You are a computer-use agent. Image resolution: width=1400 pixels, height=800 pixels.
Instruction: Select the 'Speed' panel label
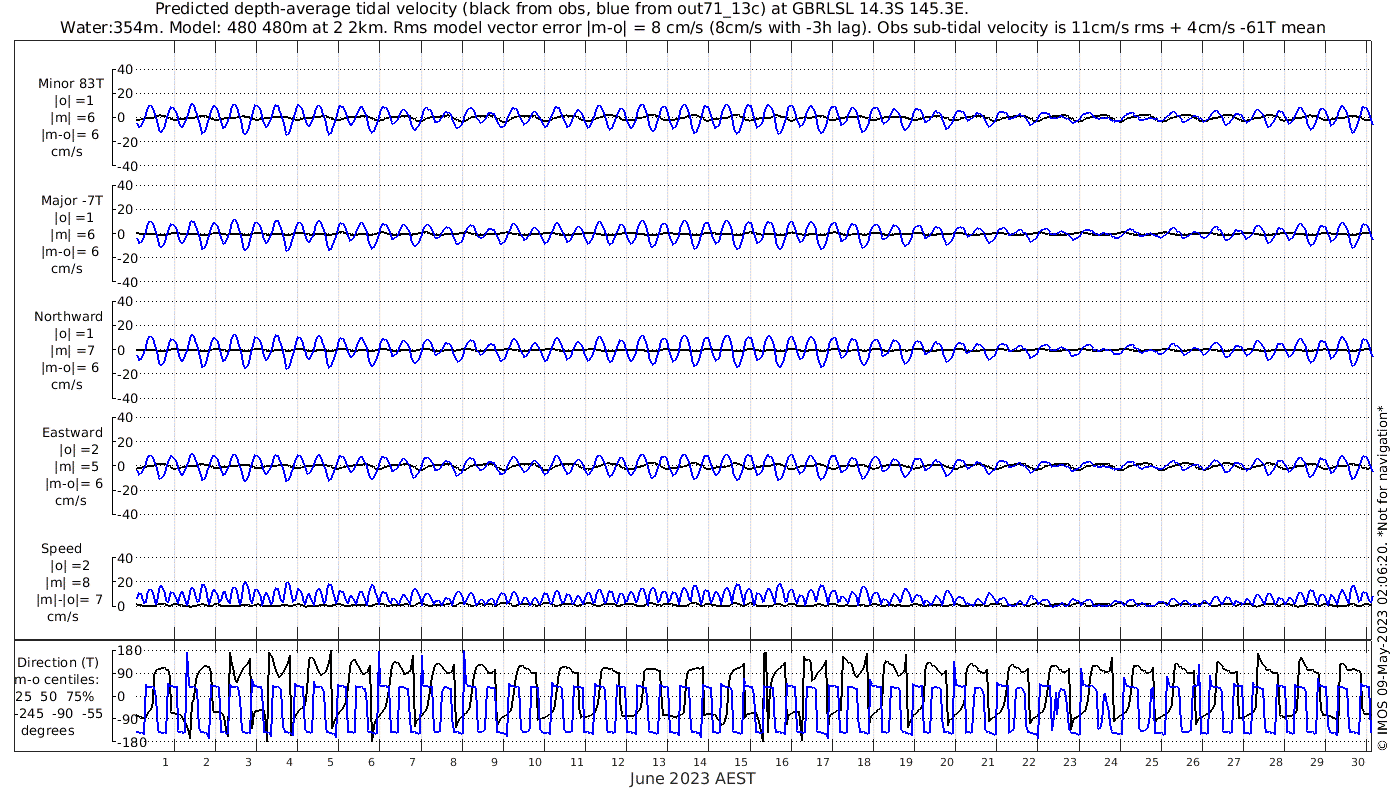[x=62, y=549]
